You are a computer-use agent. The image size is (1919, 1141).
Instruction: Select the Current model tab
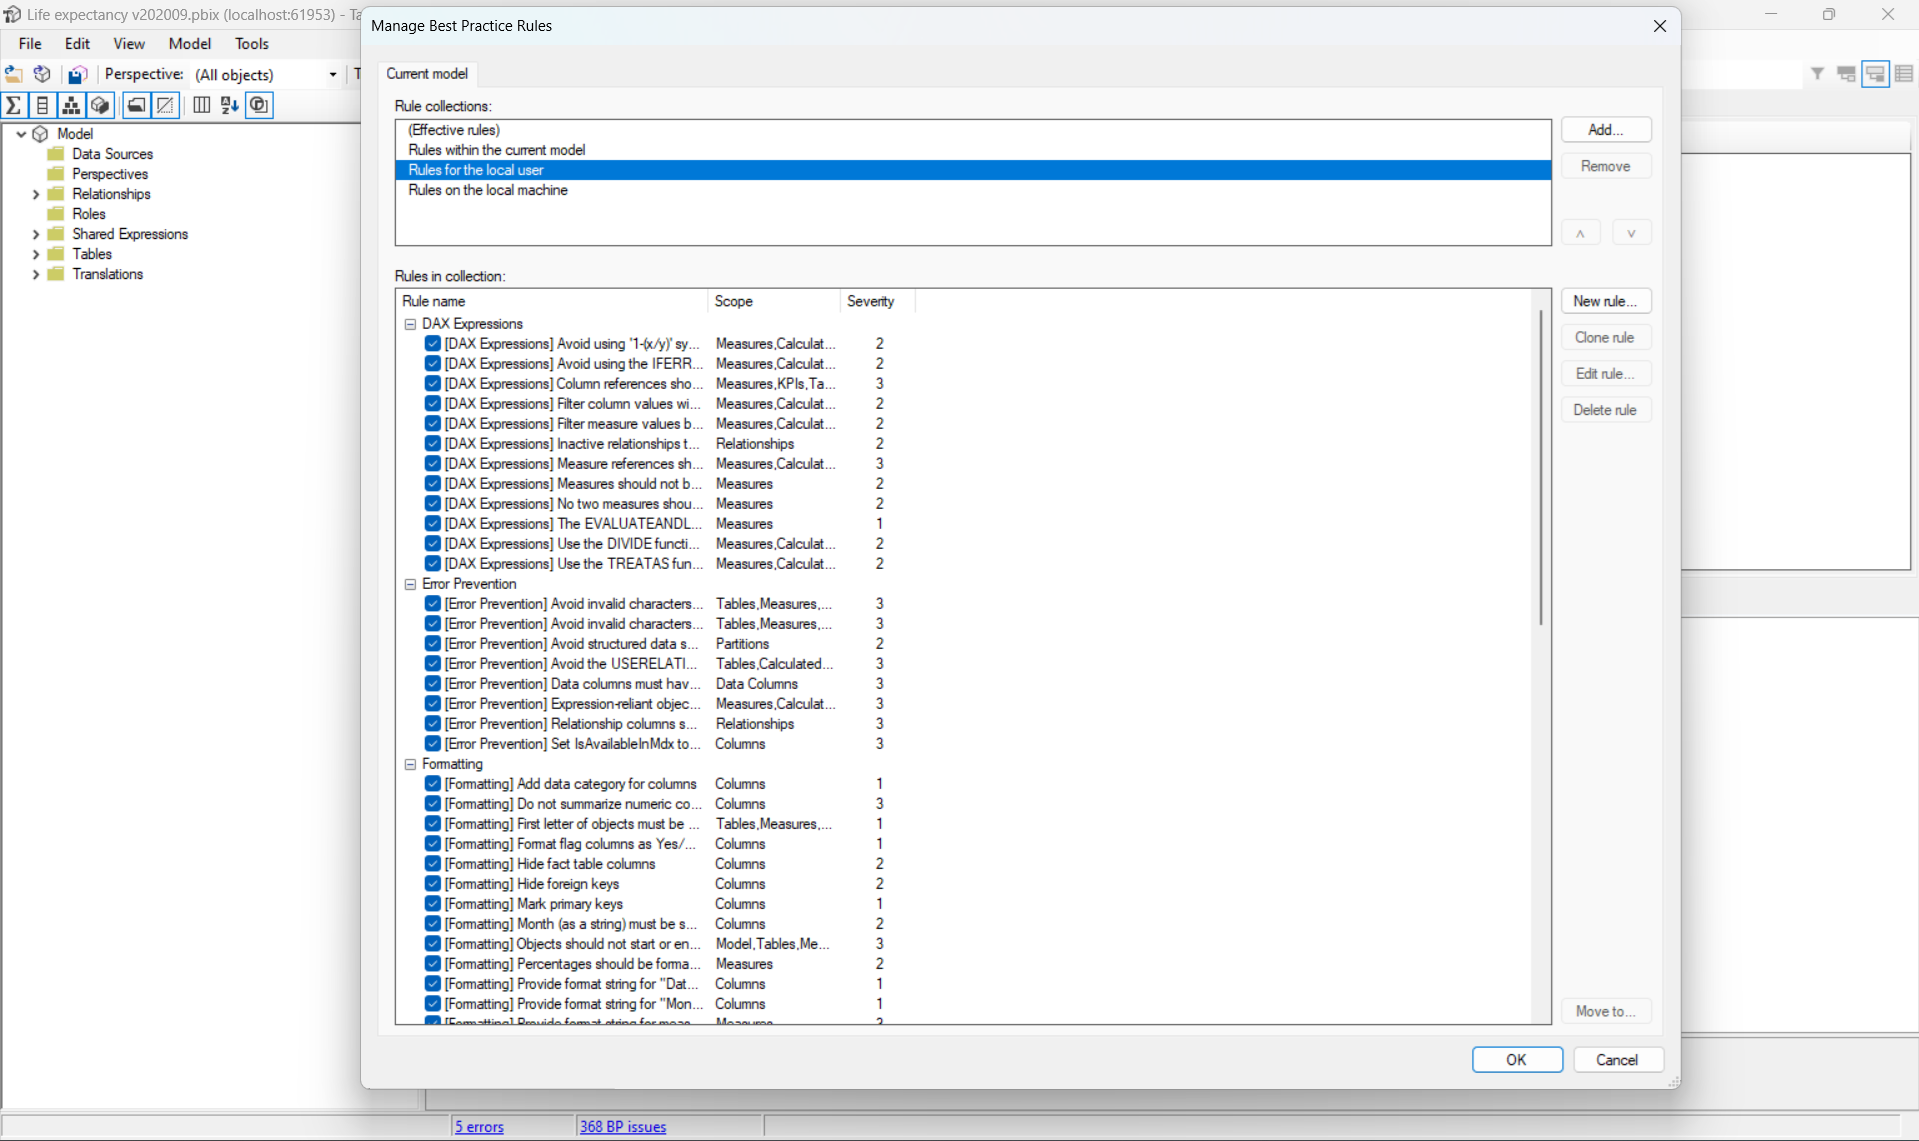[427, 74]
